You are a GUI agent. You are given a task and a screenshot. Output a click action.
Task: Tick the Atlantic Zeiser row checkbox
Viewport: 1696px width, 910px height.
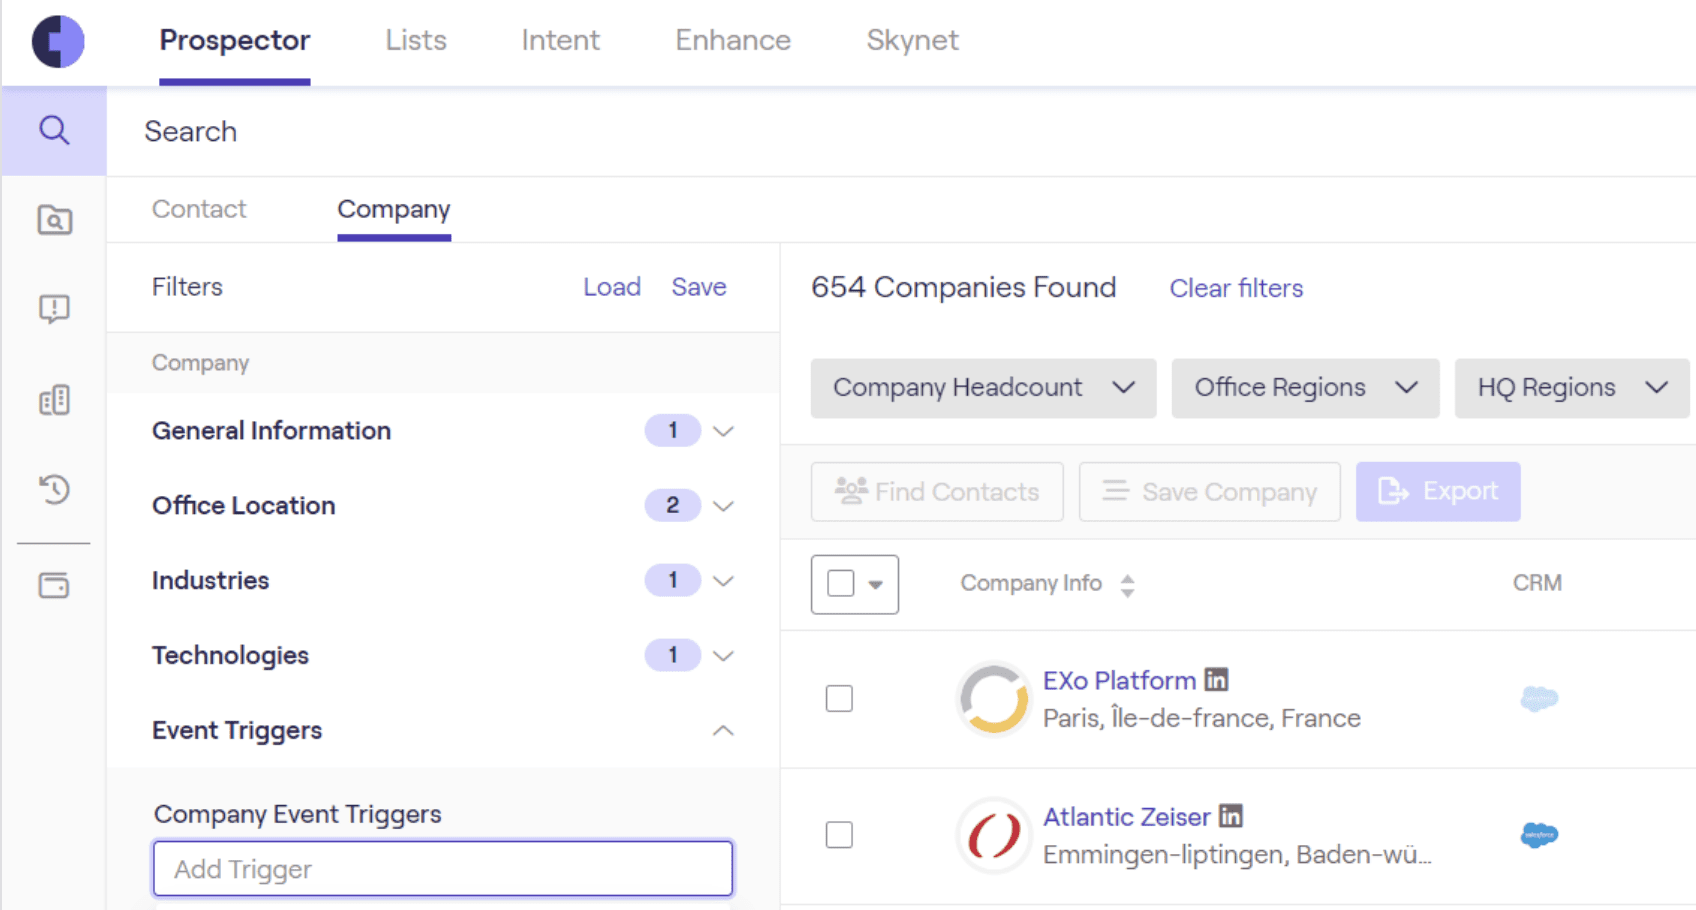tap(839, 834)
